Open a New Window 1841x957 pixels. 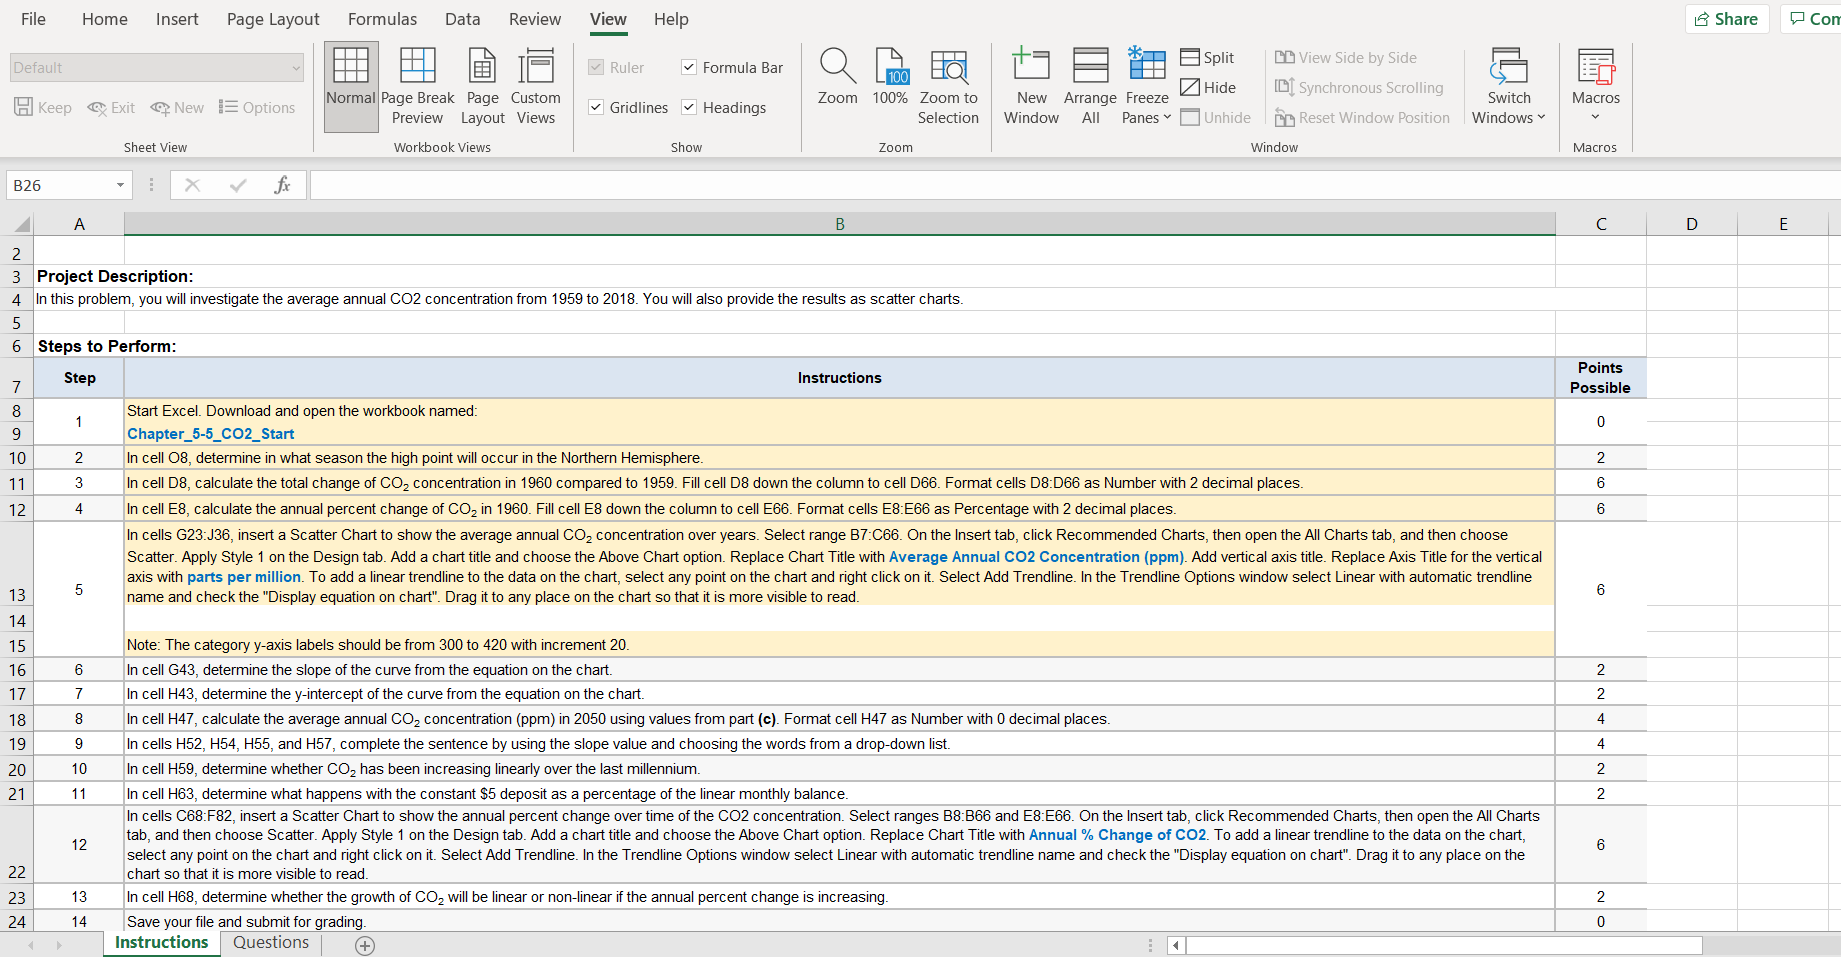1030,85
